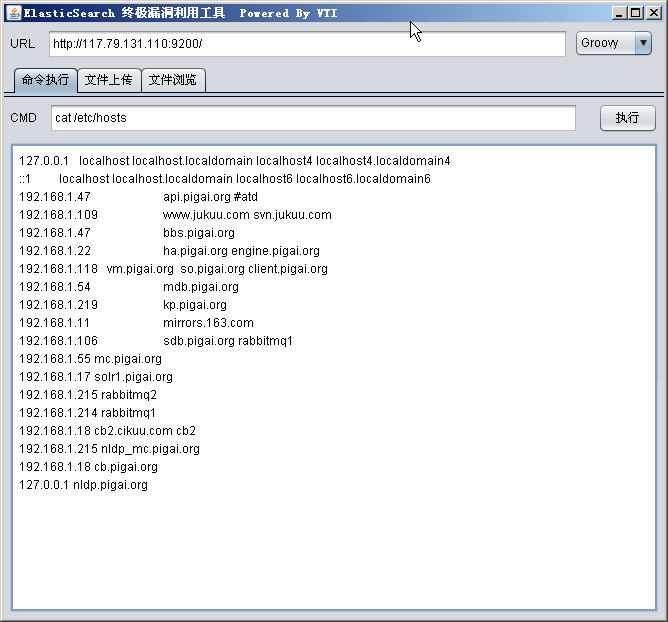Select the www.jukuu.com svn.jukuu.com line
The height and width of the screenshot is (622, 668).
pos(247,215)
